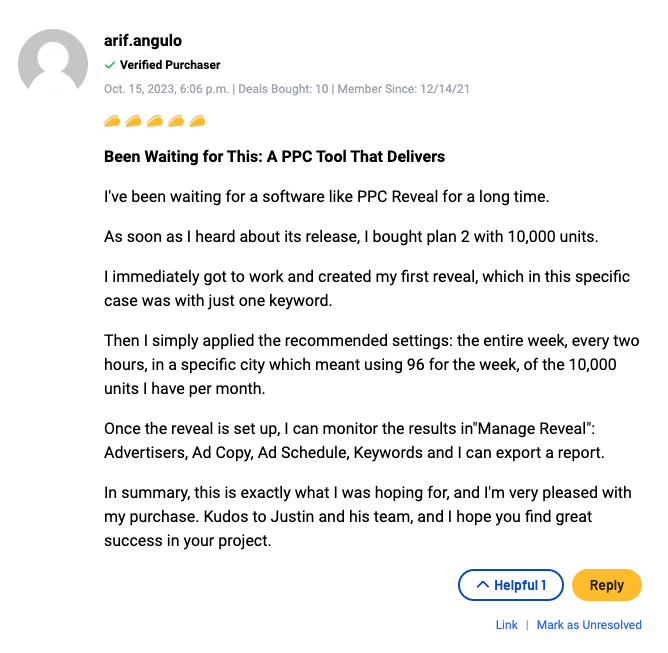Click the third taco rating icon

click(x=155, y=121)
